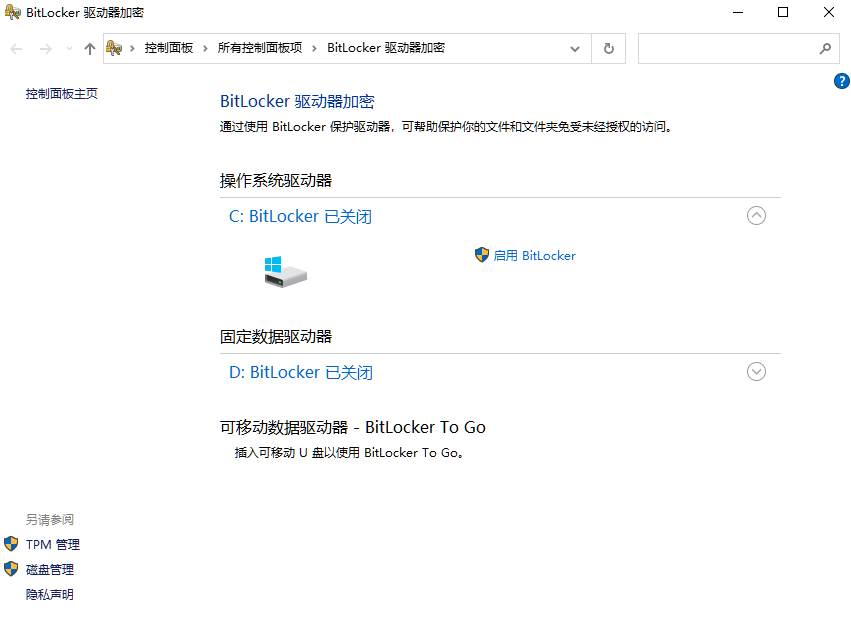Click D: BitLocker 已关闭 heading
Viewport: 851px width, 623px height.
tap(301, 372)
